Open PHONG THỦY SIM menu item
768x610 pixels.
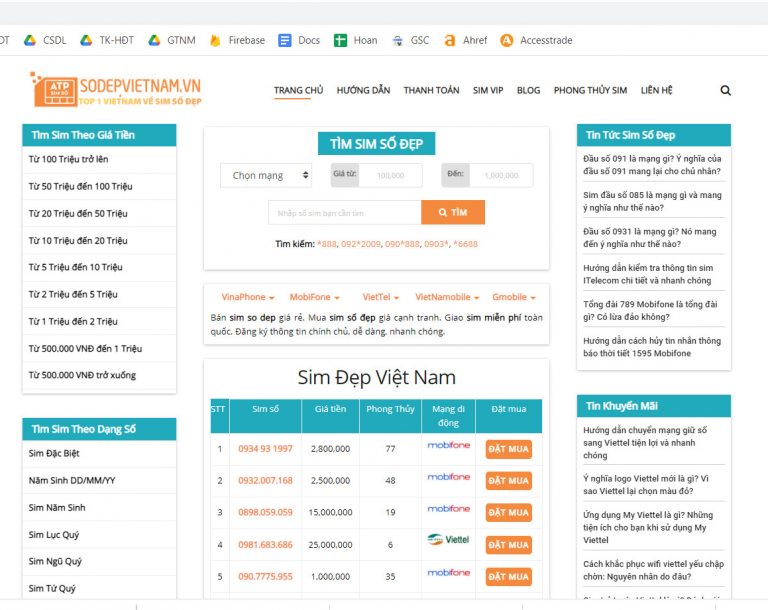pos(590,90)
